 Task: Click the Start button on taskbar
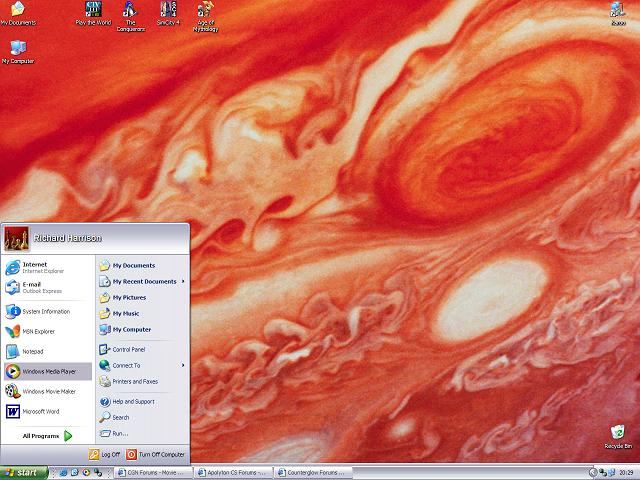pyautogui.click(x=22, y=472)
